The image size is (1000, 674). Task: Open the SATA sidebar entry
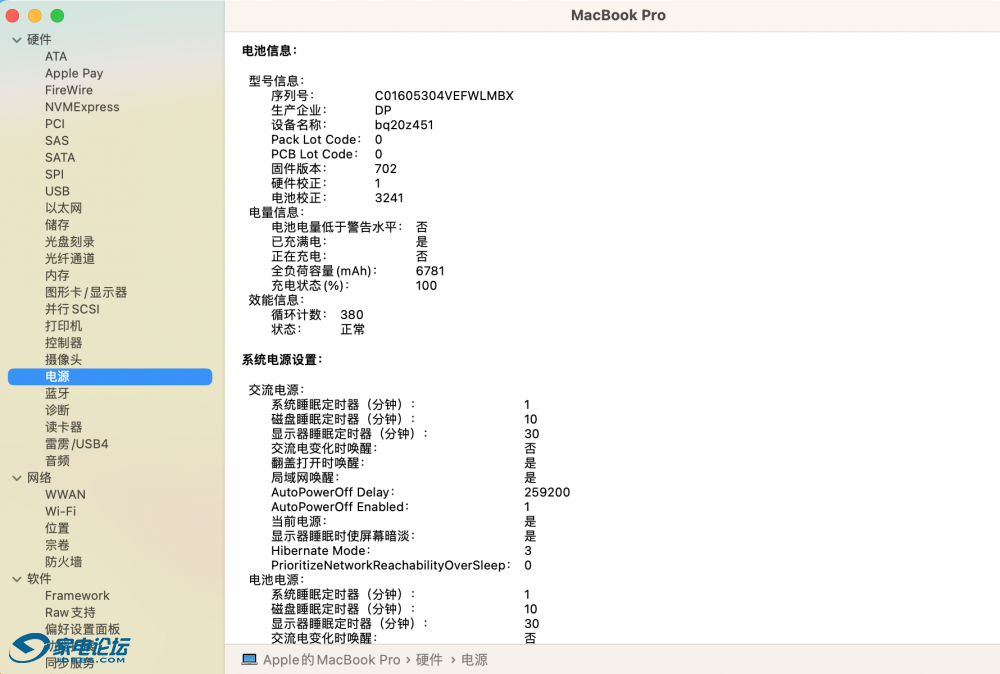(x=60, y=158)
